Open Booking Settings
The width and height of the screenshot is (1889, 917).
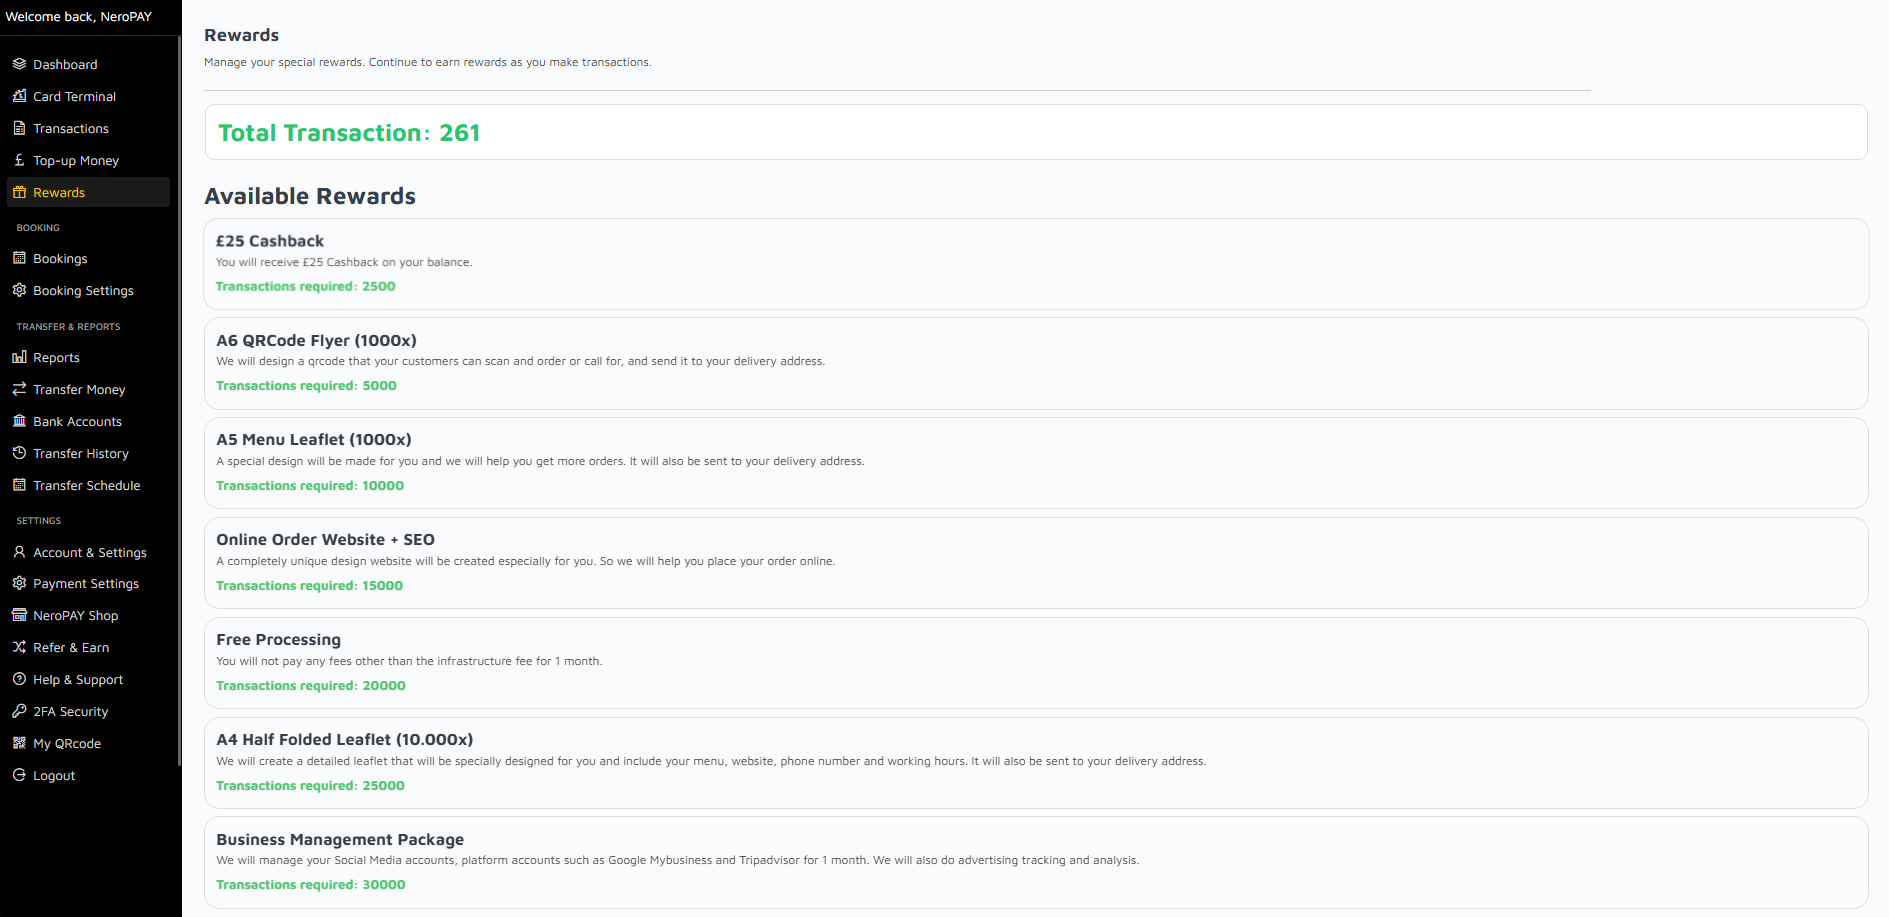(x=83, y=290)
